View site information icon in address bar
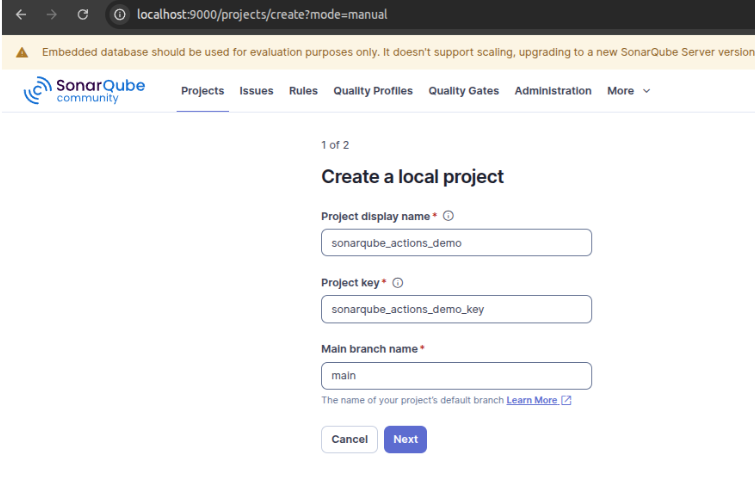The width and height of the screenshot is (755, 481). pyautogui.click(x=119, y=14)
